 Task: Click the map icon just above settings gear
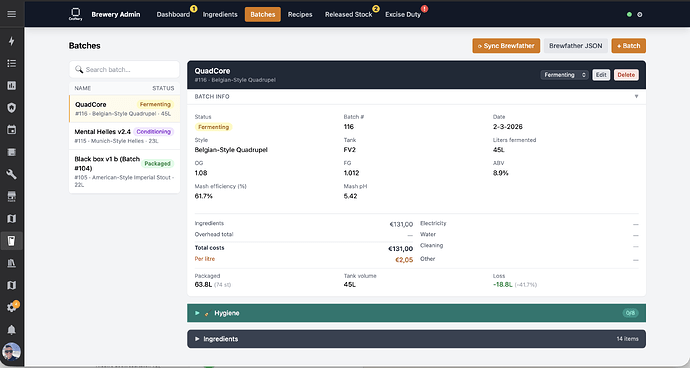[11, 285]
